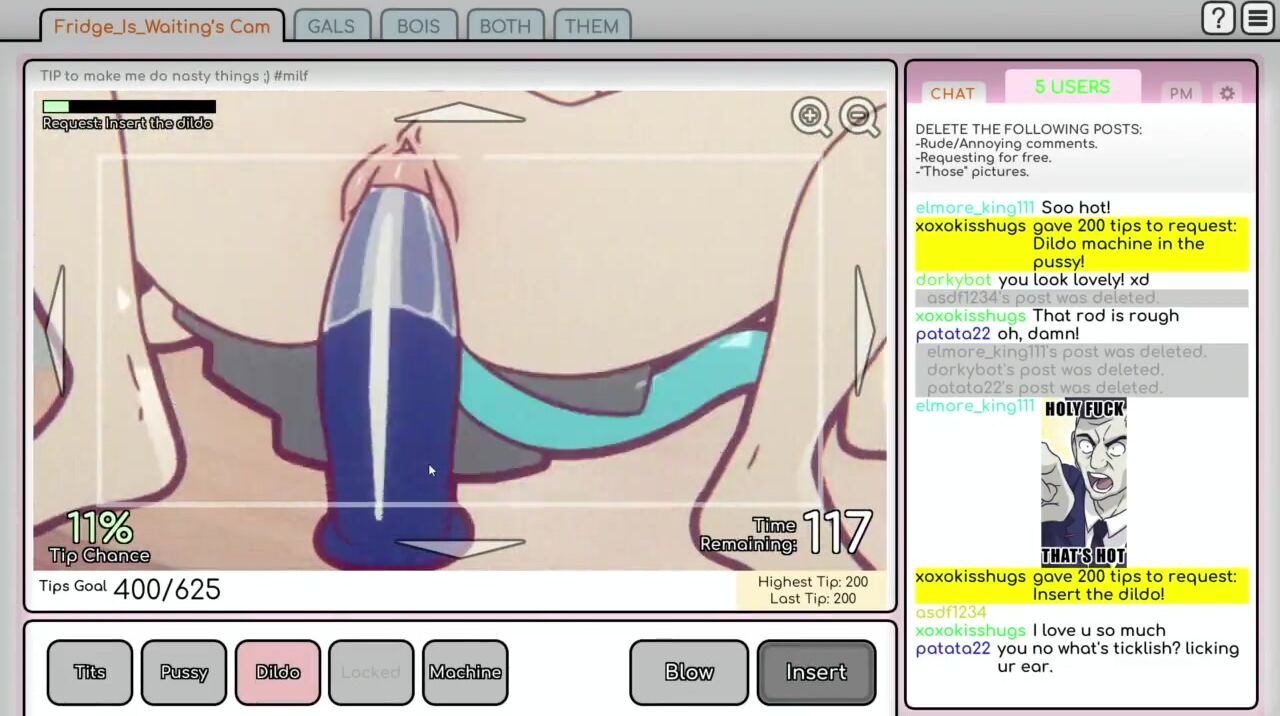
Task: Click the meme image posted by elmore_king111
Action: (1084, 482)
